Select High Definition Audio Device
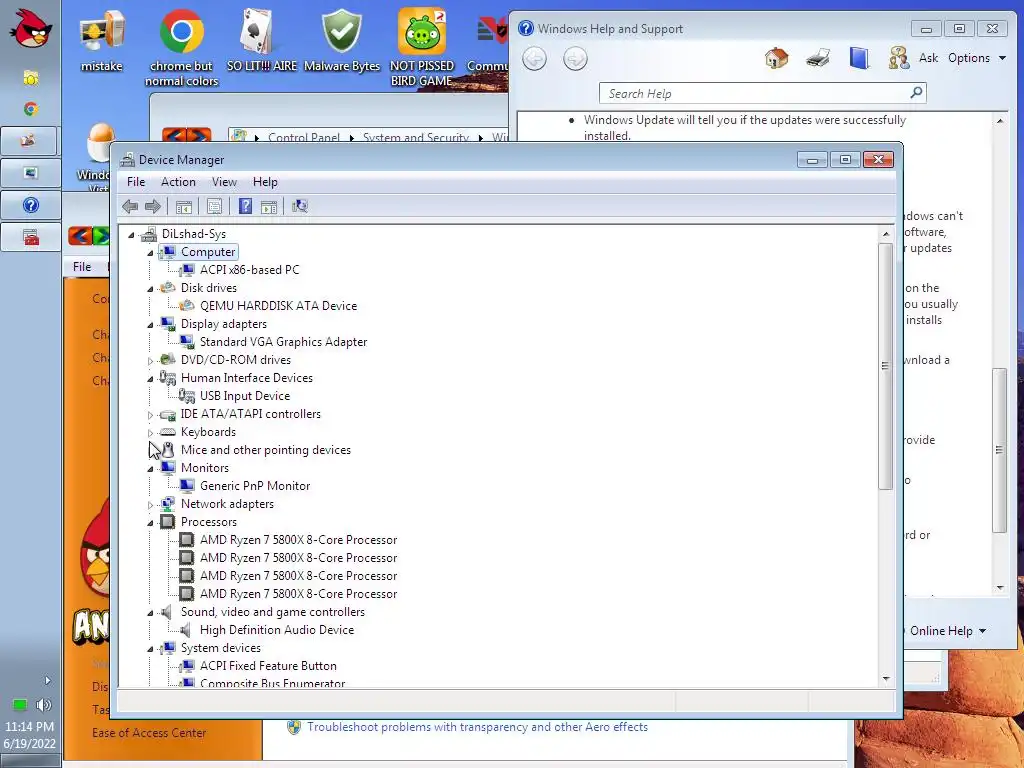This screenshot has height=768, width=1024. point(277,630)
